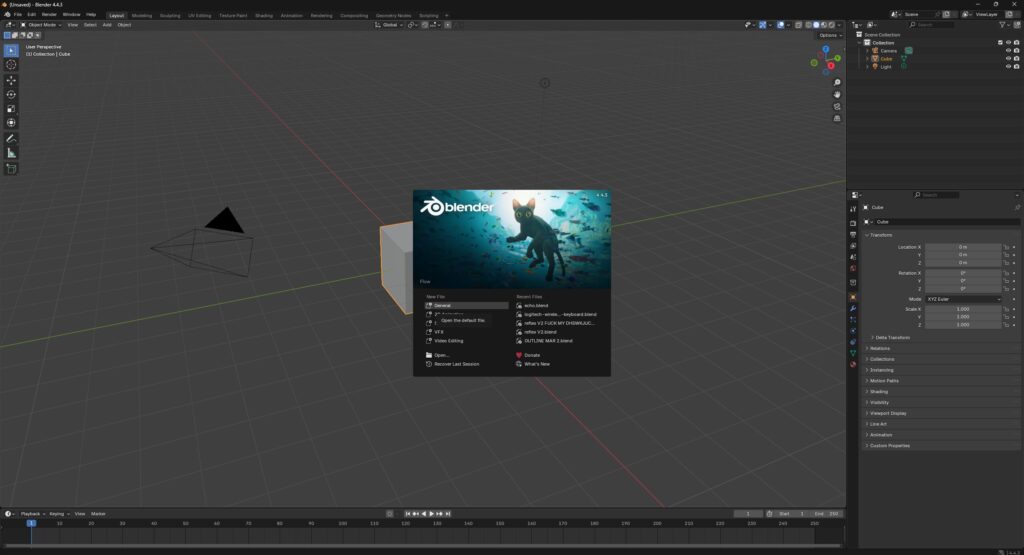Open the XYZ Euler rotation mode dropdown
Viewport: 1024px width, 555px height.
pos(963,299)
